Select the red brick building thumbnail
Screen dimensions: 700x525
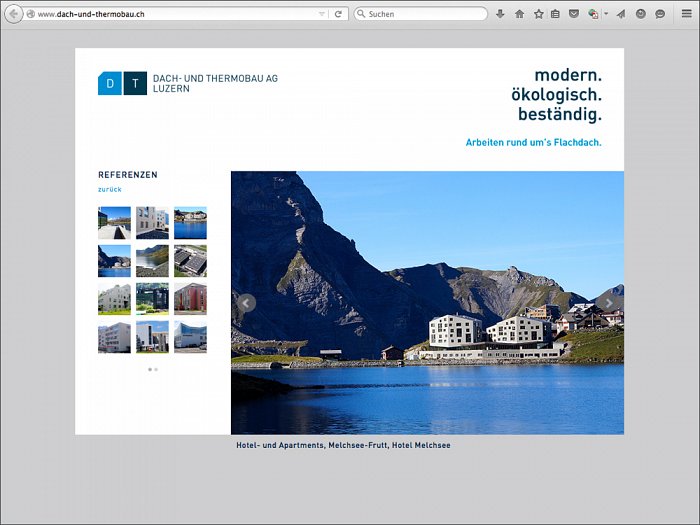pyautogui.click(x=190, y=298)
